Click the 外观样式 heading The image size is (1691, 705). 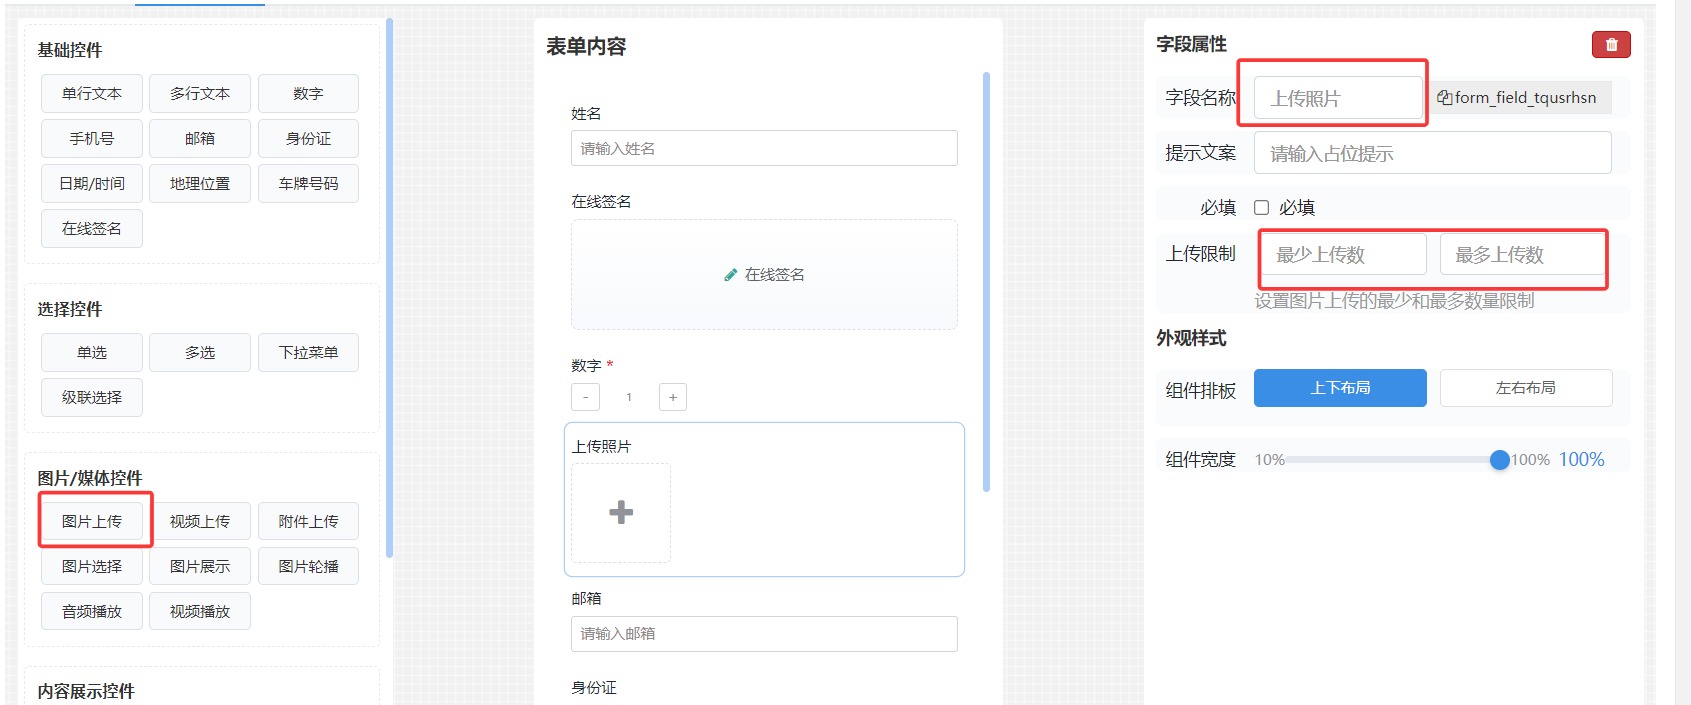tap(1191, 338)
